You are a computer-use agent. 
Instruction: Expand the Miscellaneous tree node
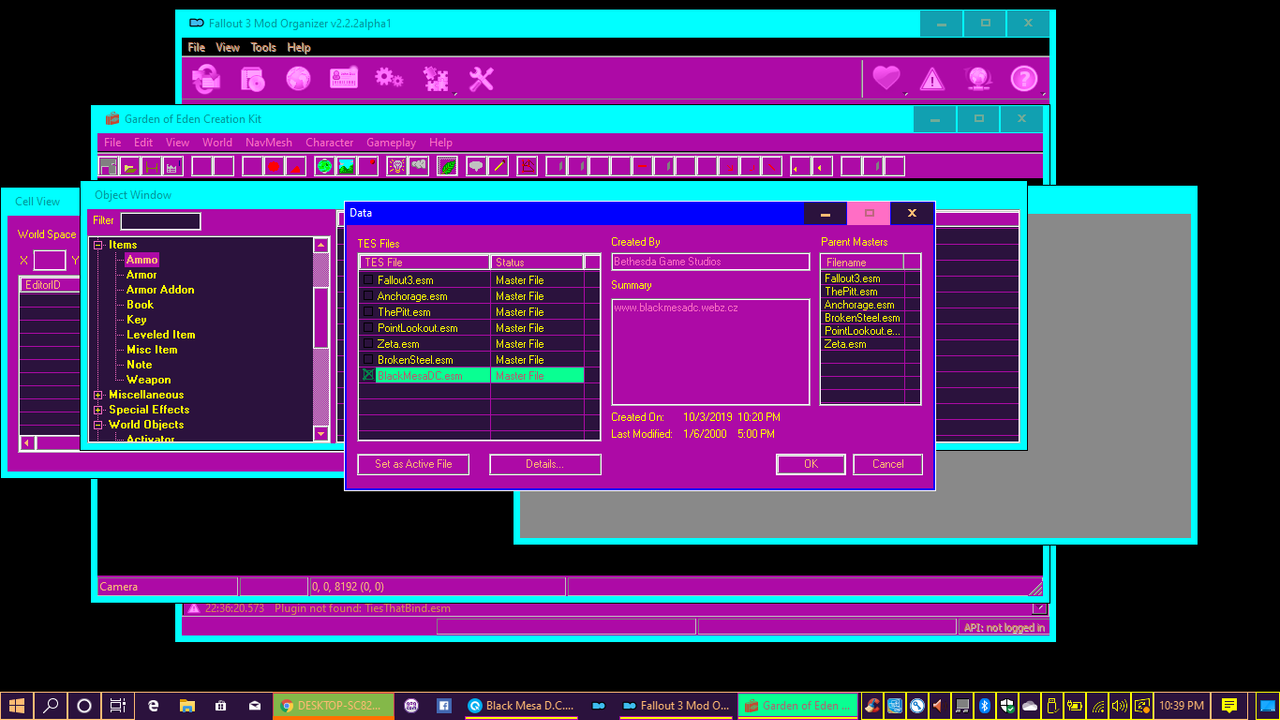click(x=99, y=395)
